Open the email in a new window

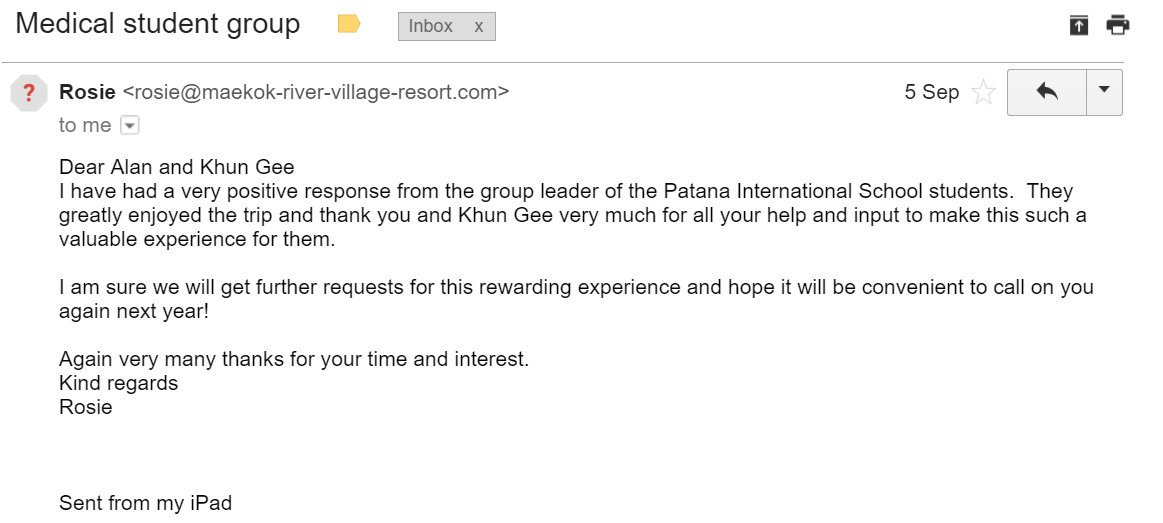1078,26
